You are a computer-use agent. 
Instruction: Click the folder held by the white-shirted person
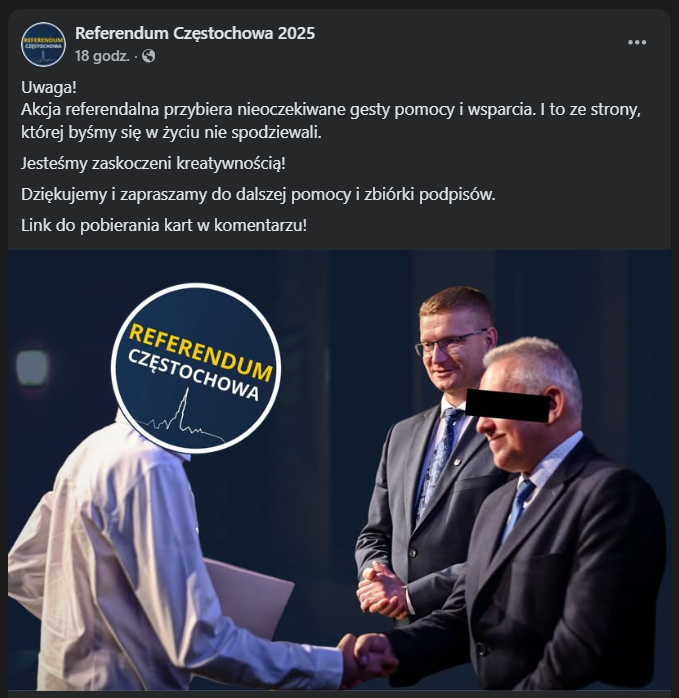249,597
